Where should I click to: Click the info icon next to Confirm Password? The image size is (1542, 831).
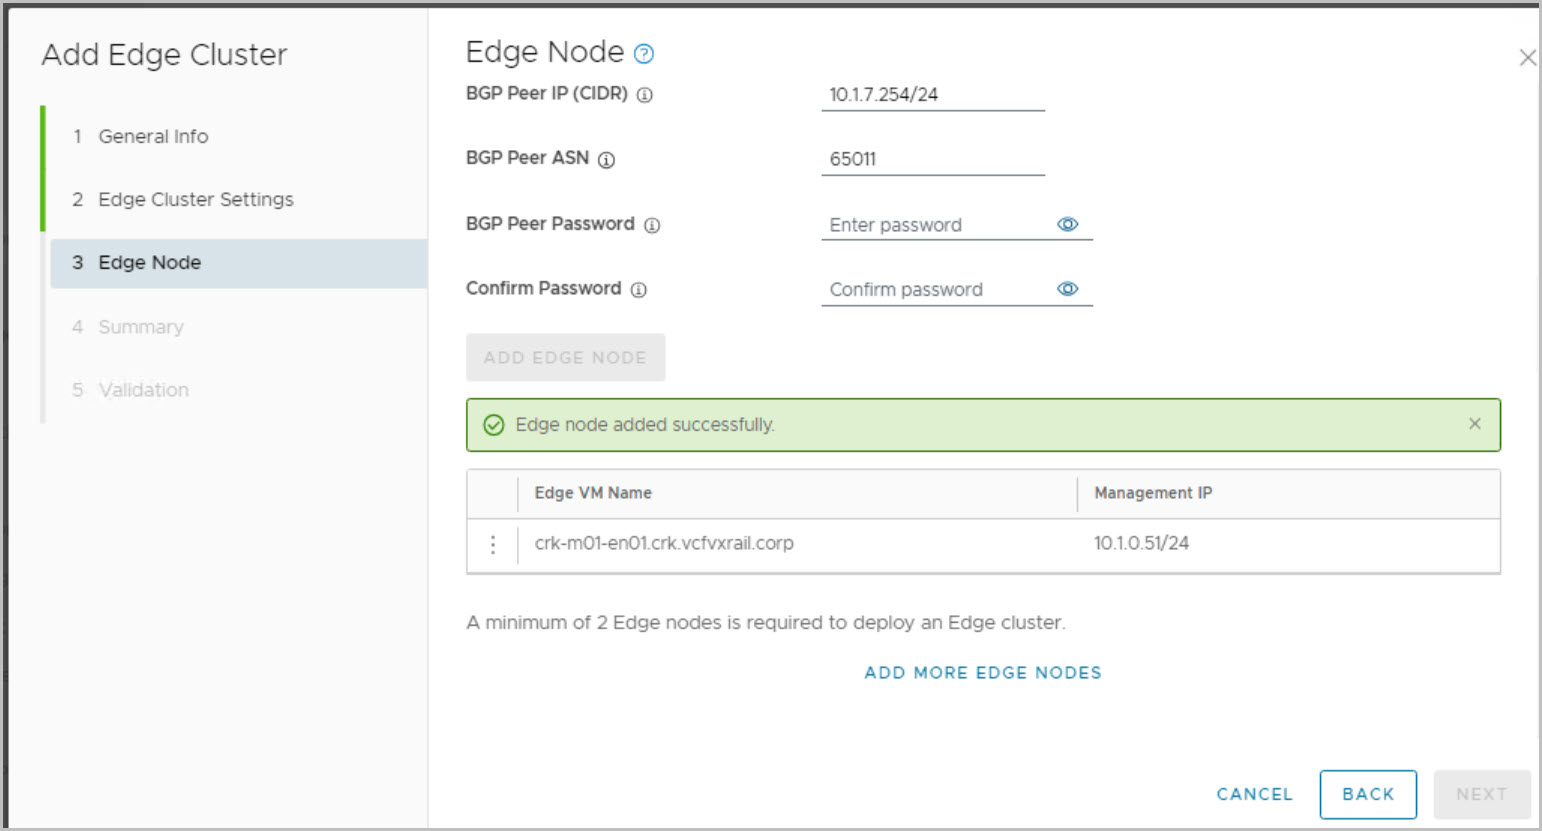point(638,290)
